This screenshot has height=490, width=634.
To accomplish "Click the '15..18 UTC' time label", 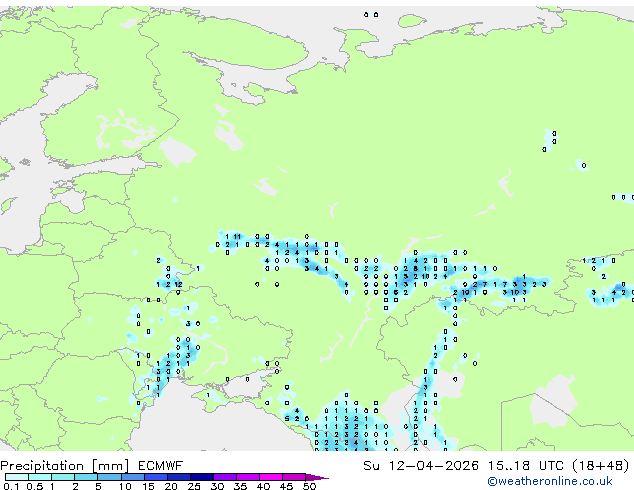I will point(526,466).
